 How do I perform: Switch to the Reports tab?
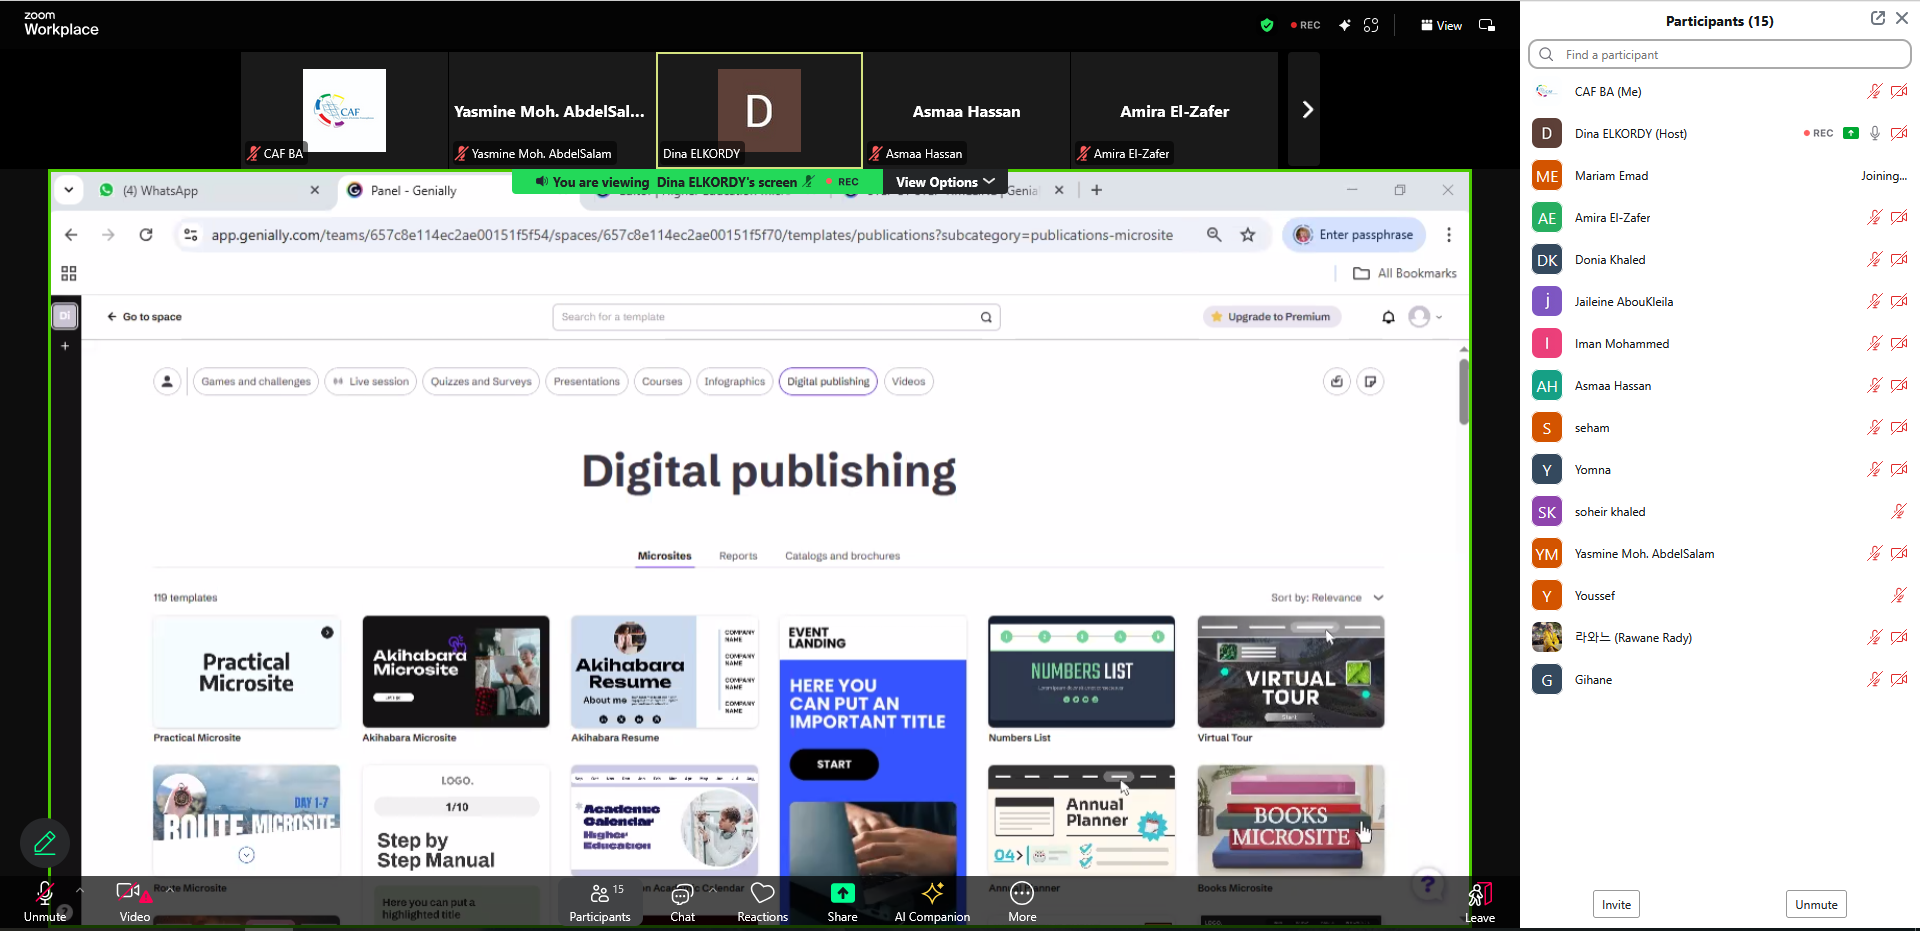click(738, 556)
